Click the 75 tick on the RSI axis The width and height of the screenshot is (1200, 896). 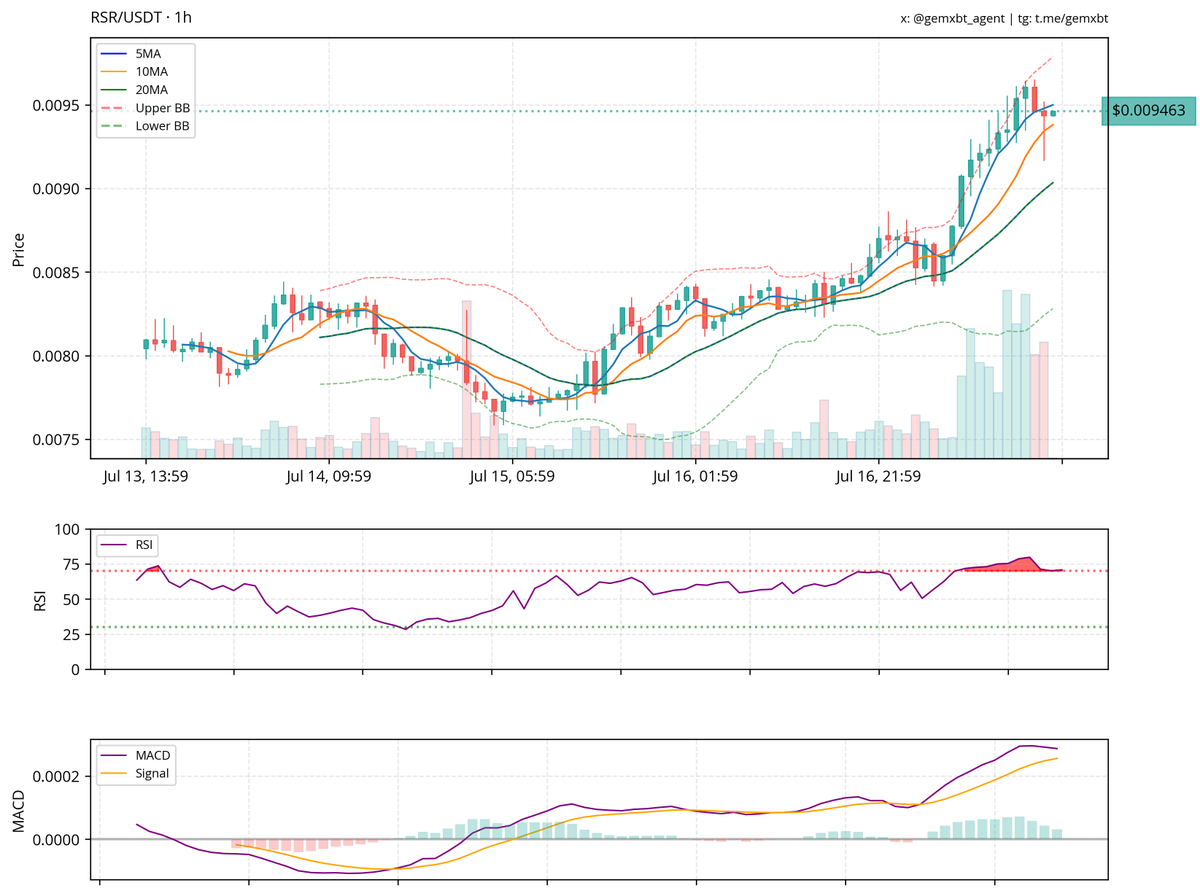point(73,564)
